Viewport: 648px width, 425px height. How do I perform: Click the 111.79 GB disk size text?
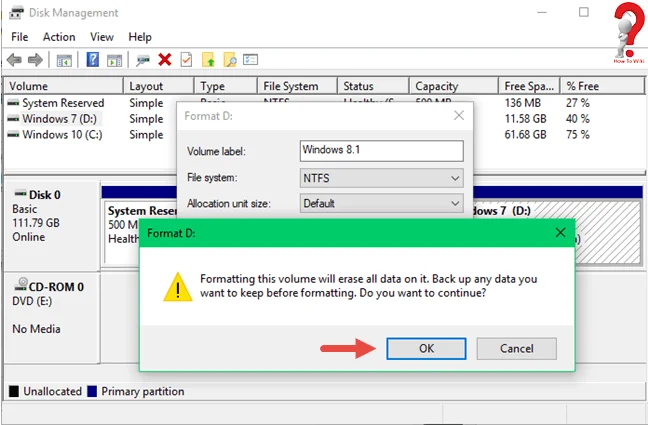click(36, 223)
